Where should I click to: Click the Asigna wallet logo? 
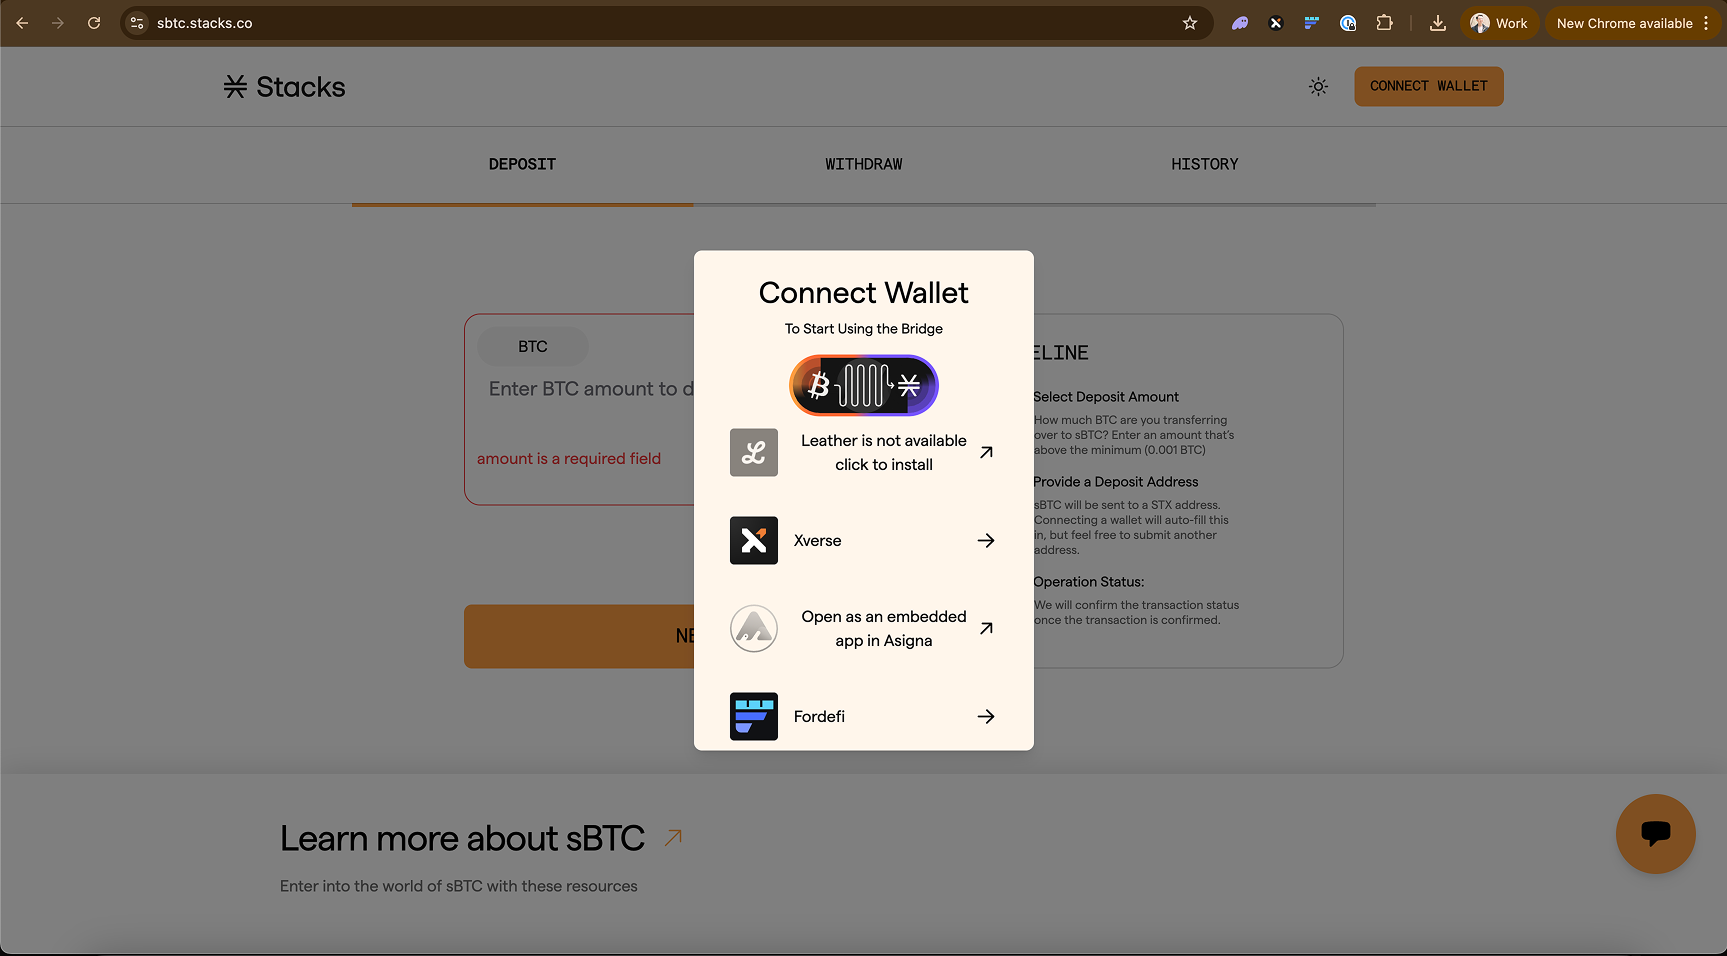click(x=753, y=629)
